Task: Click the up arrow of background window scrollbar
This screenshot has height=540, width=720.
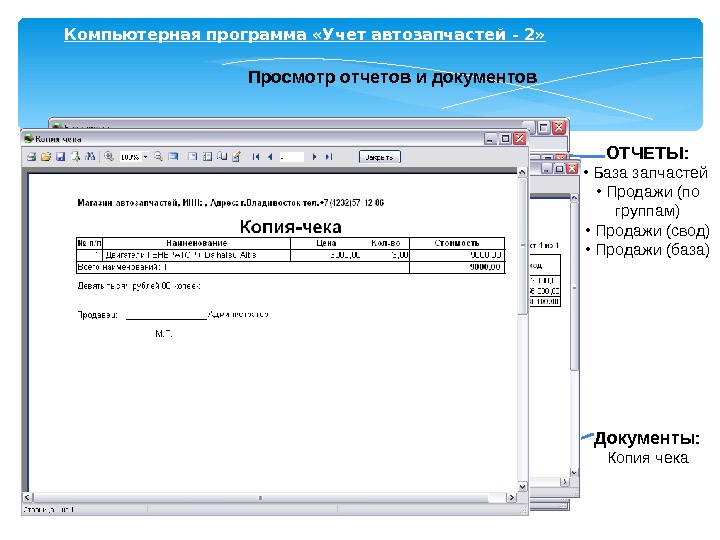Action: (x=574, y=197)
